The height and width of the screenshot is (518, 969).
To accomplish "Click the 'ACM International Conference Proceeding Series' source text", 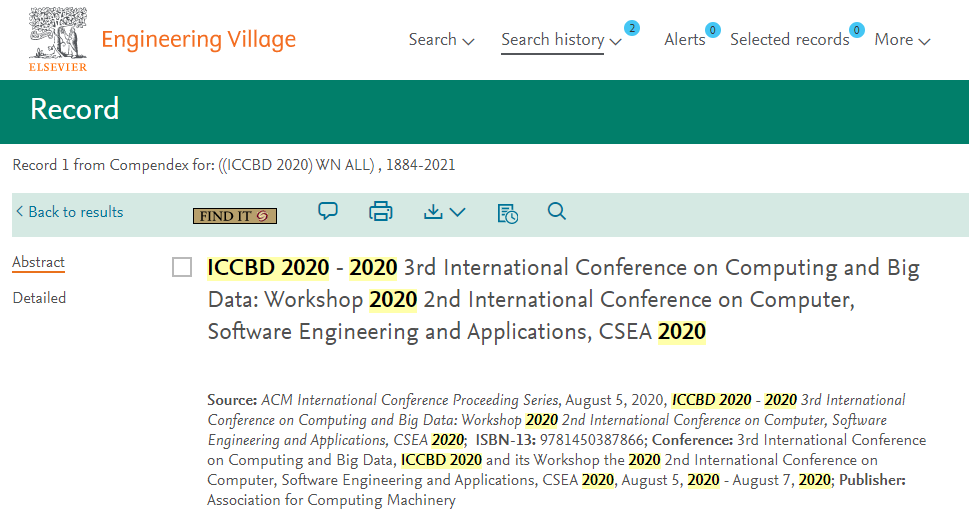I will 410,400.
